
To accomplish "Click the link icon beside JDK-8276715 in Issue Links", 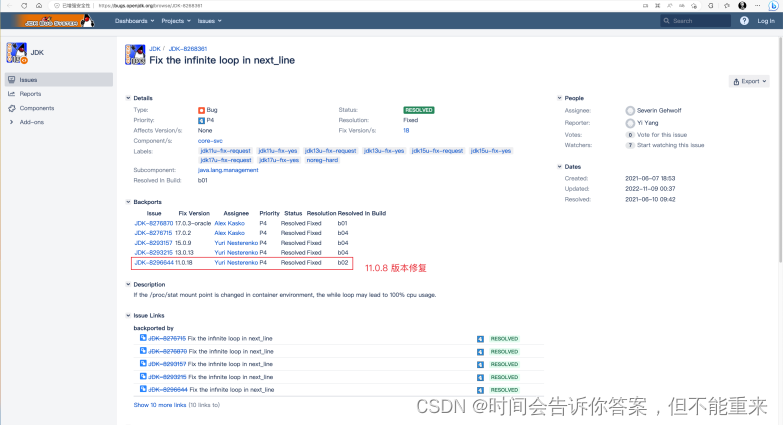I will tap(143, 338).
